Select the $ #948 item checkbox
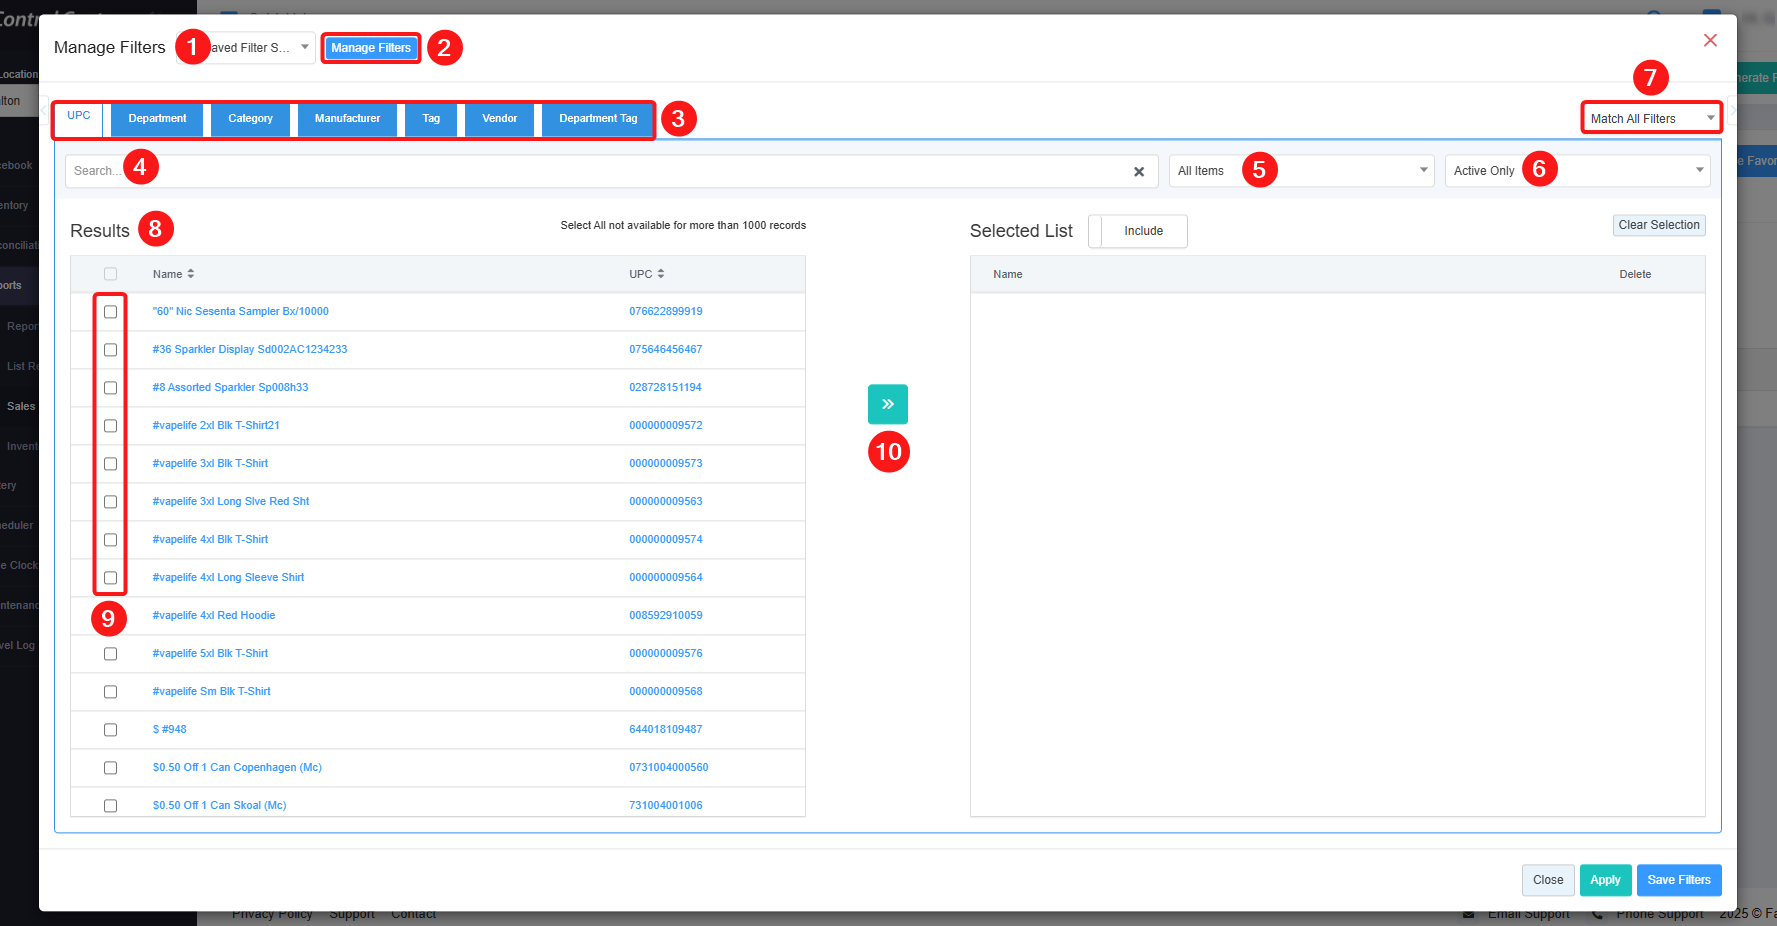 pos(110,730)
